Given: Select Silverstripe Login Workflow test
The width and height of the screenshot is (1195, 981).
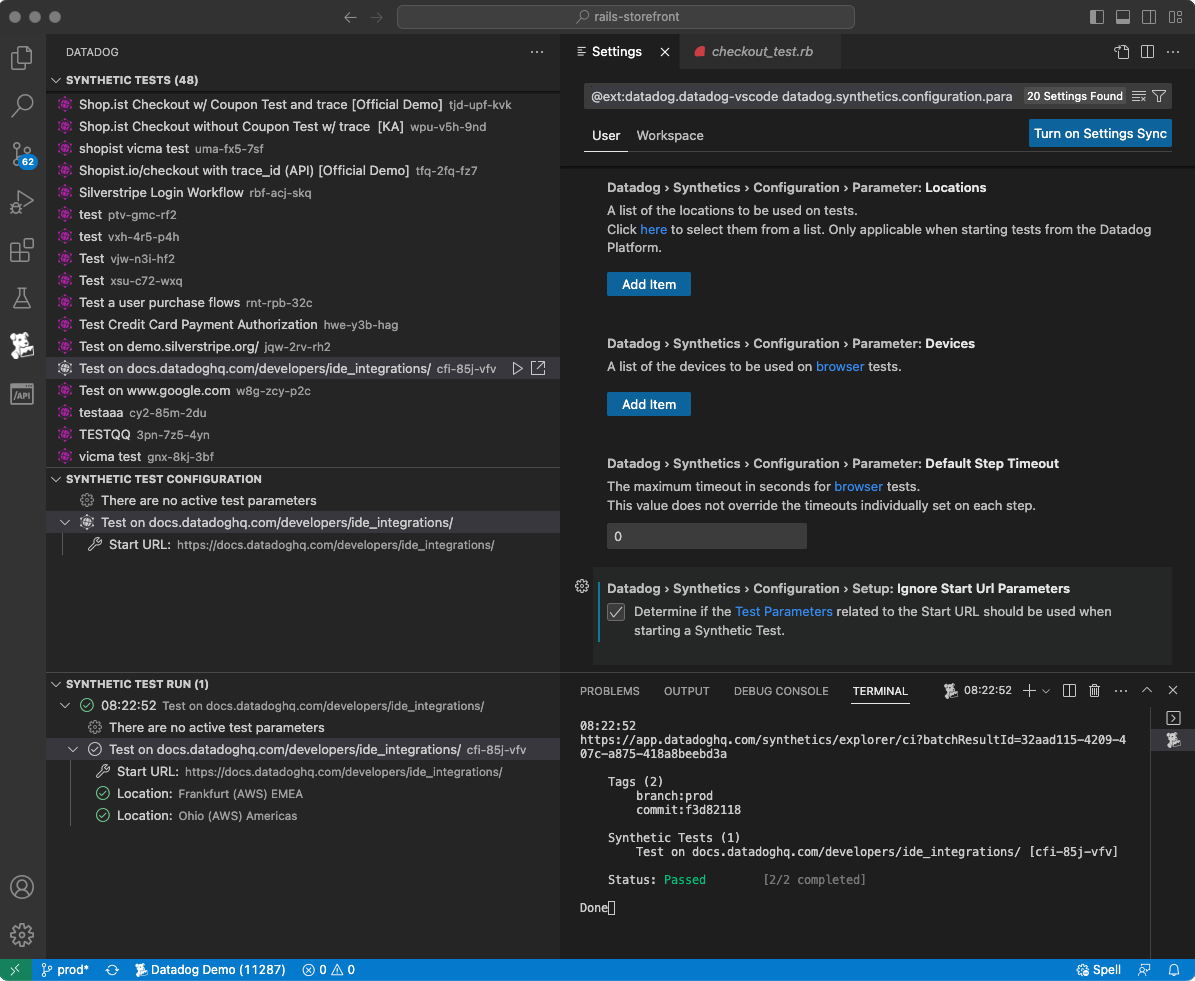Looking at the screenshot, I should [303, 193].
